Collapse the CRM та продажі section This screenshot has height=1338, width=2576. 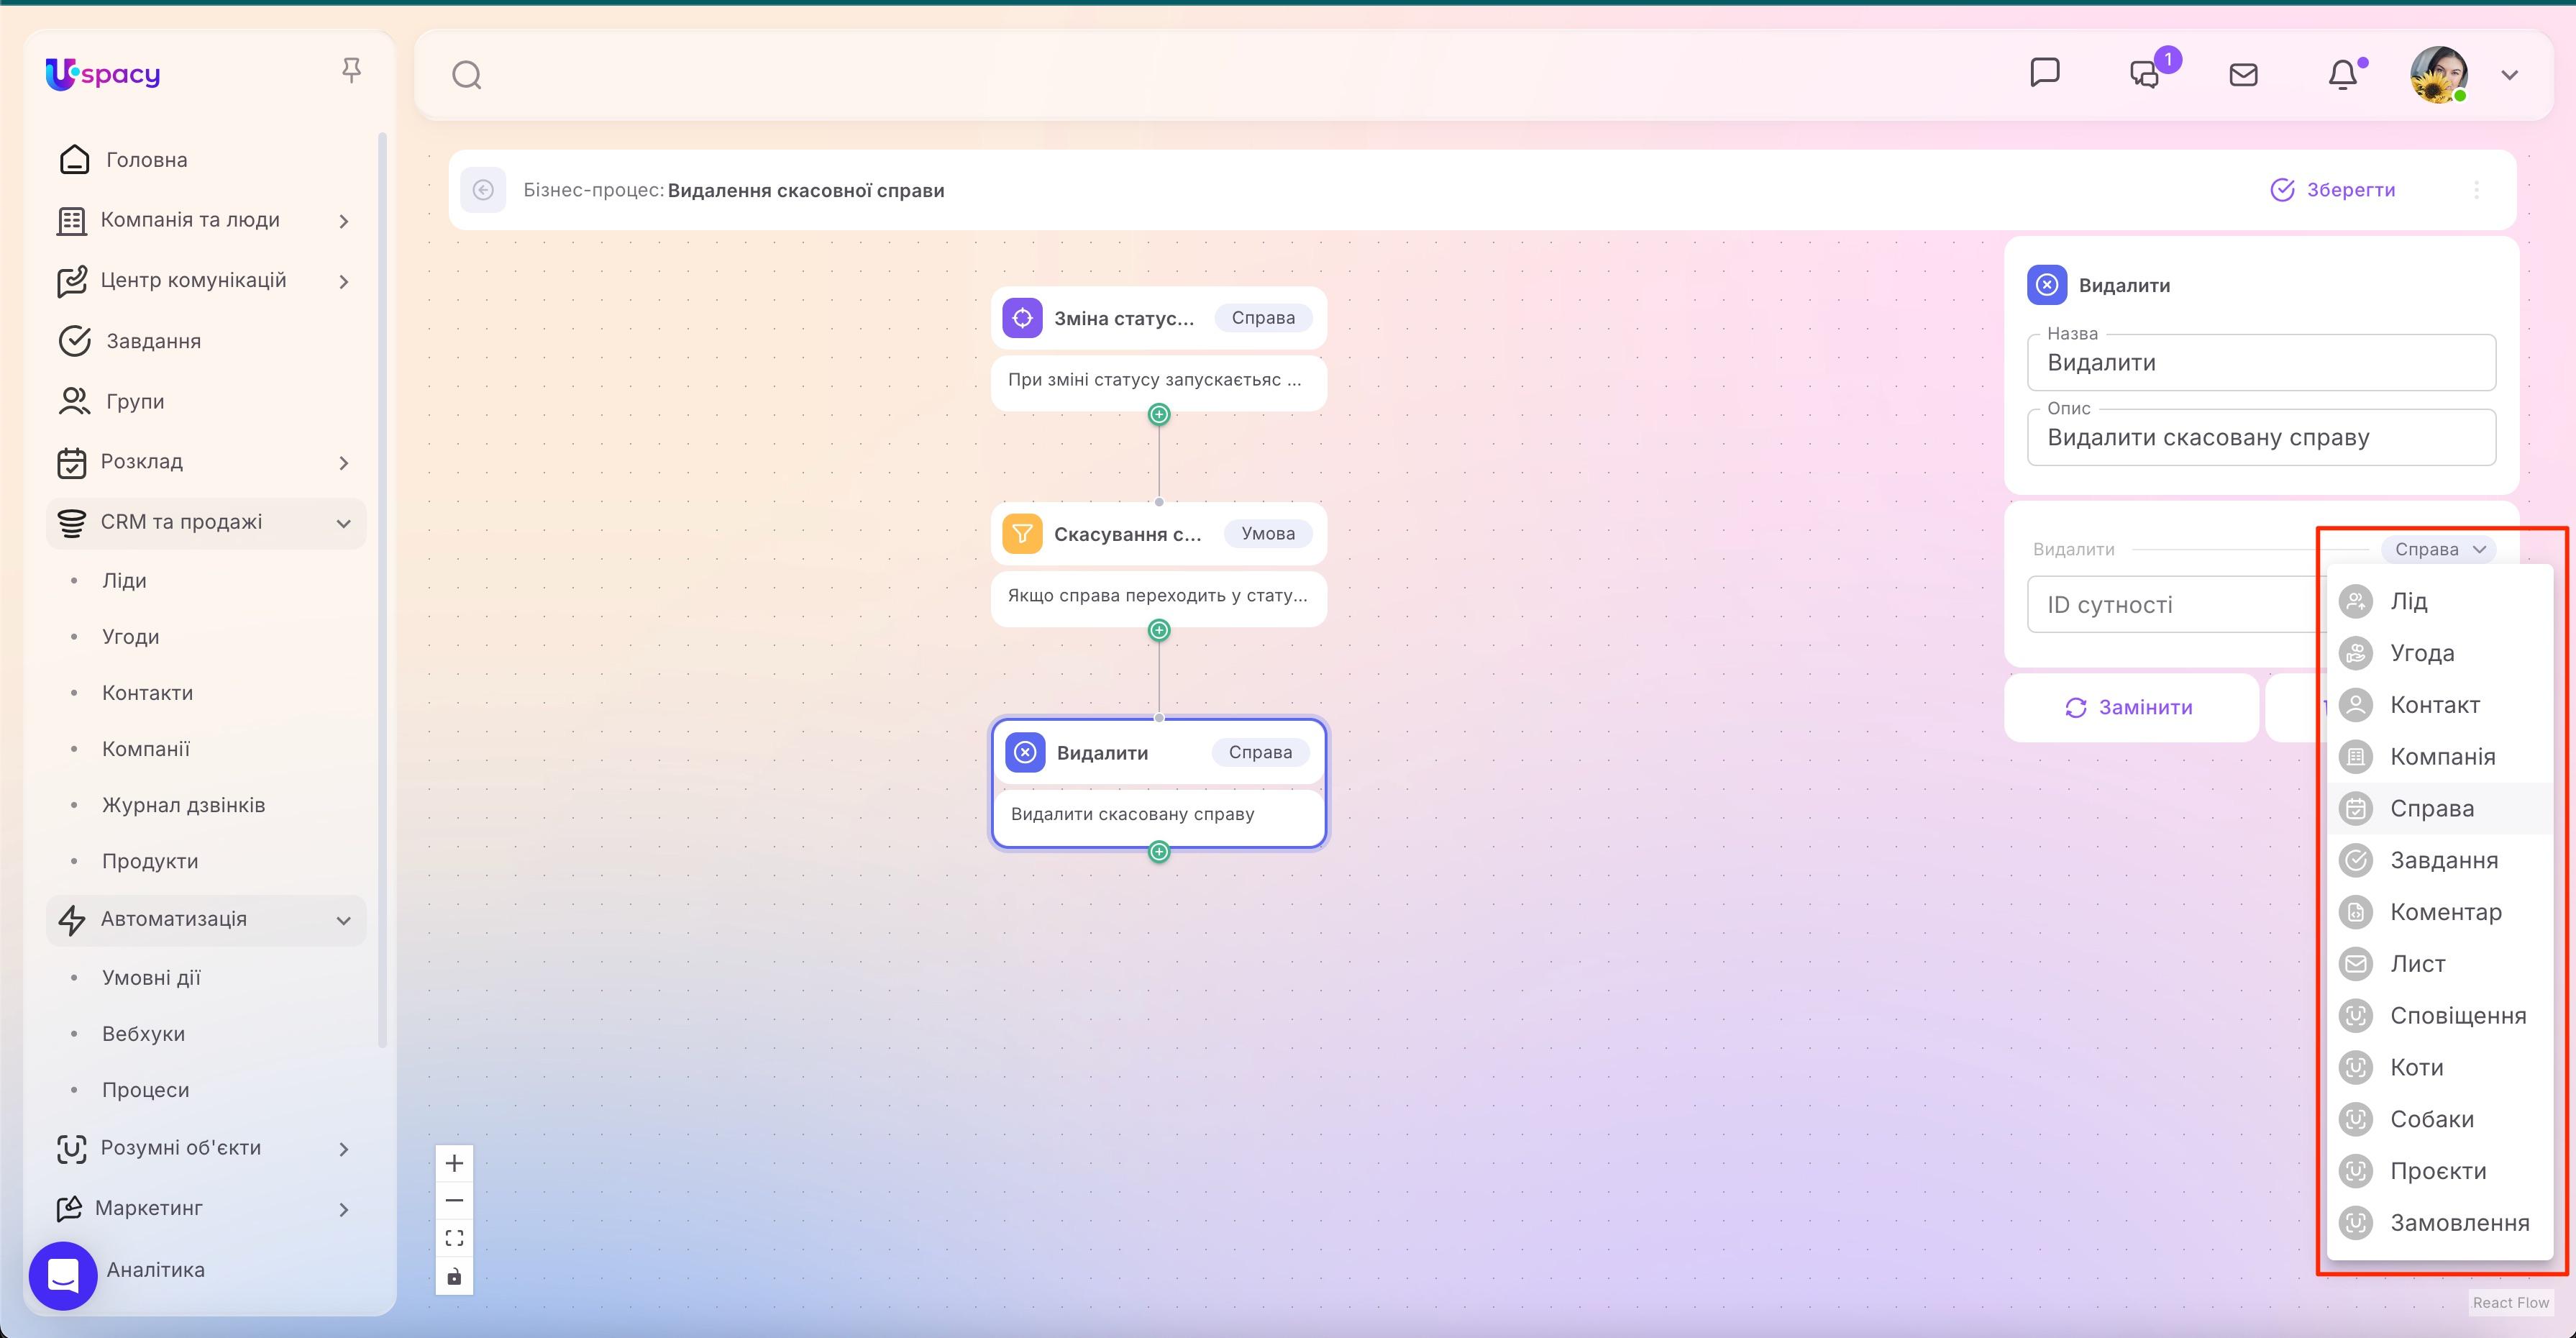tap(344, 522)
